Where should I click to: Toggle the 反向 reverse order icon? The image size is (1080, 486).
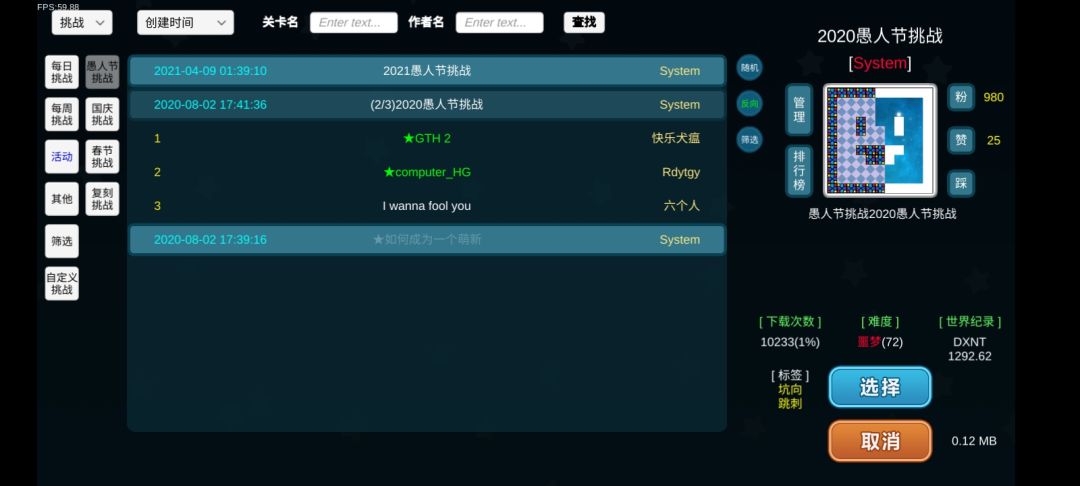(x=749, y=104)
